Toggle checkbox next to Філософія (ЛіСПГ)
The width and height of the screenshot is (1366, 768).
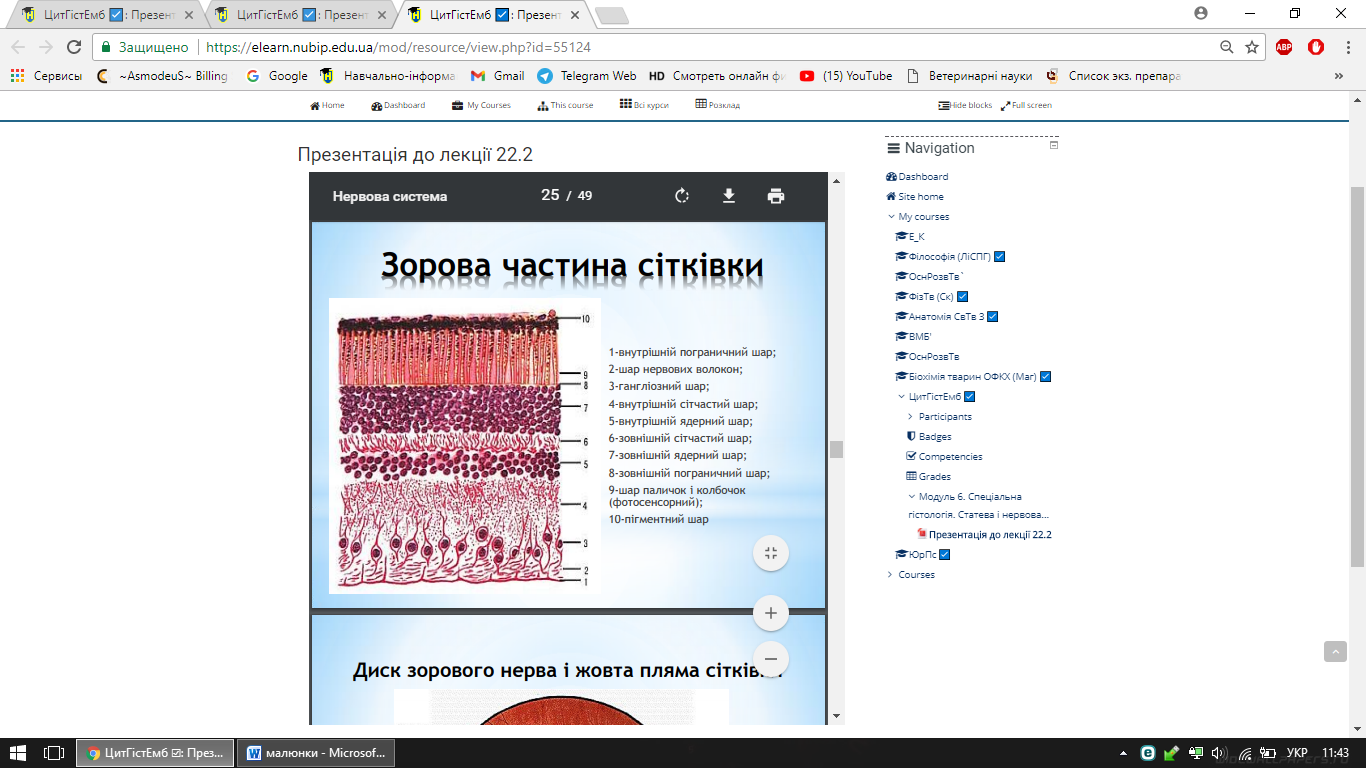pyautogui.click(x=1000, y=257)
